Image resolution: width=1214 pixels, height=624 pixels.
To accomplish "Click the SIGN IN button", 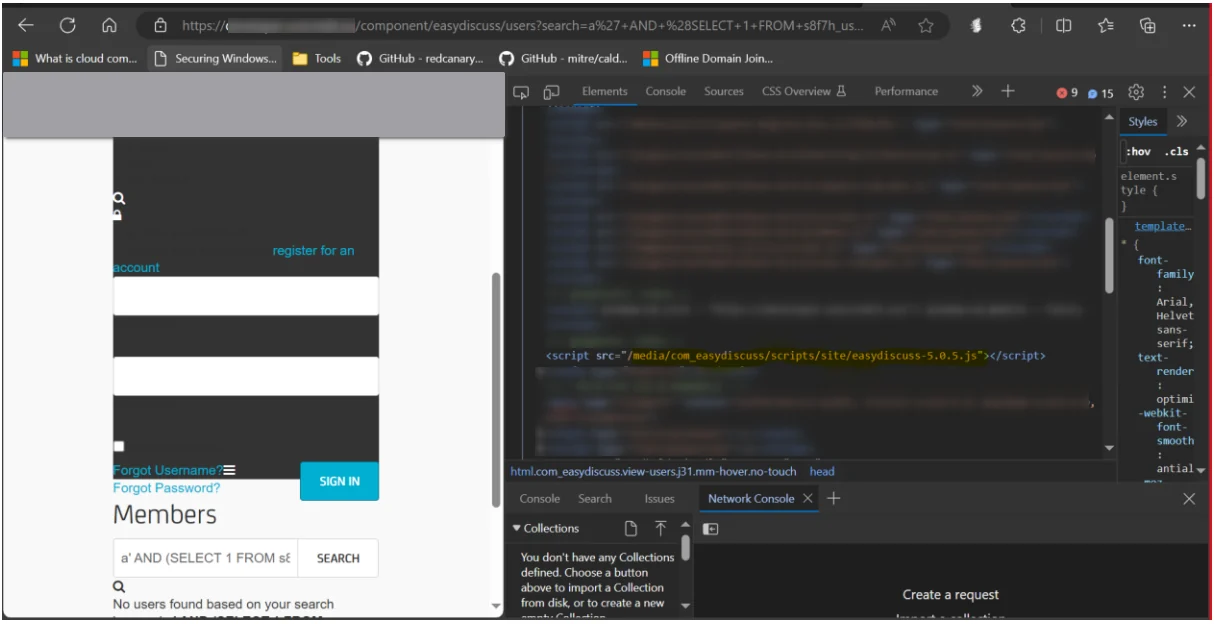I will [339, 481].
